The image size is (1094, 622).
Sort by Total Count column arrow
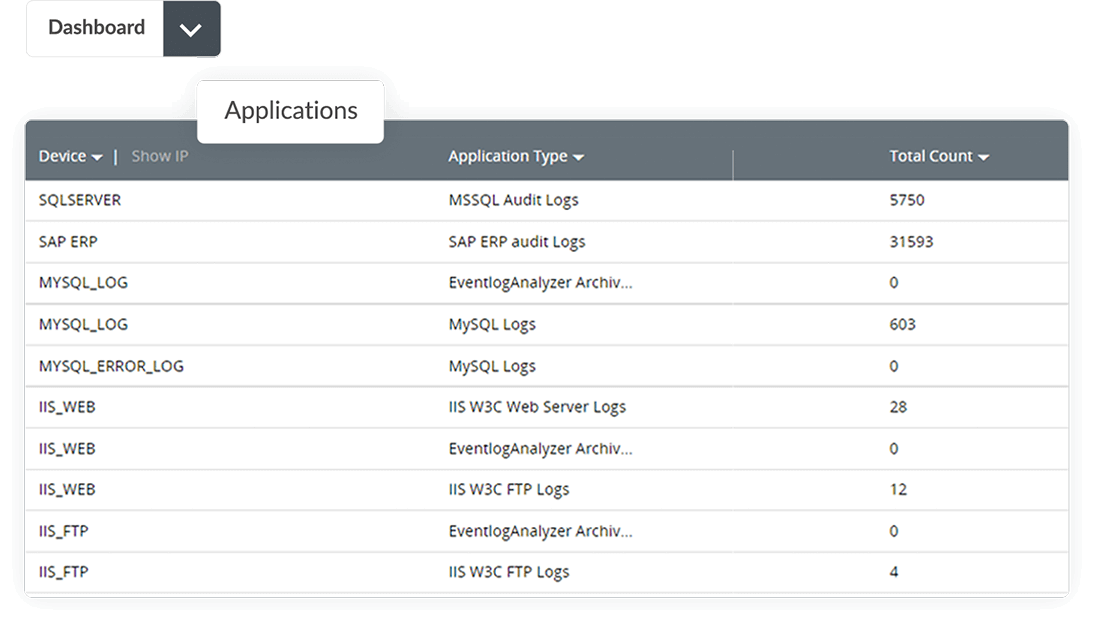click(x=983, y=158)
